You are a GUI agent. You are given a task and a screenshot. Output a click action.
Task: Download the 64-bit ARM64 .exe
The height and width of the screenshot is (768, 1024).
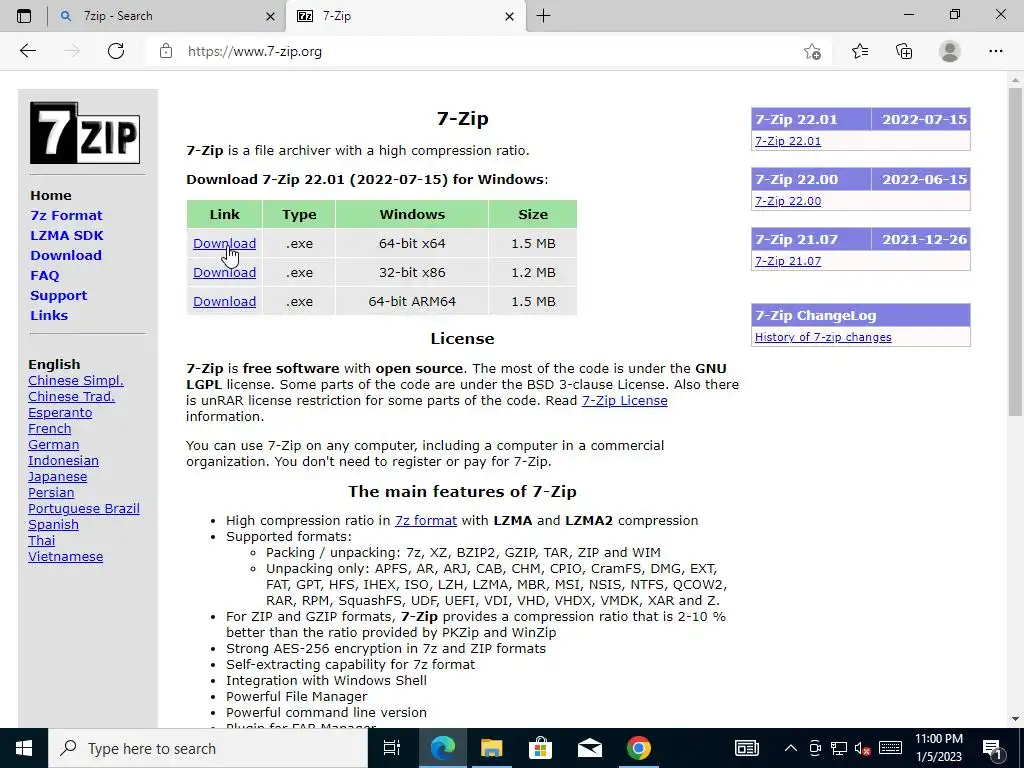click(x=224, y=302)
